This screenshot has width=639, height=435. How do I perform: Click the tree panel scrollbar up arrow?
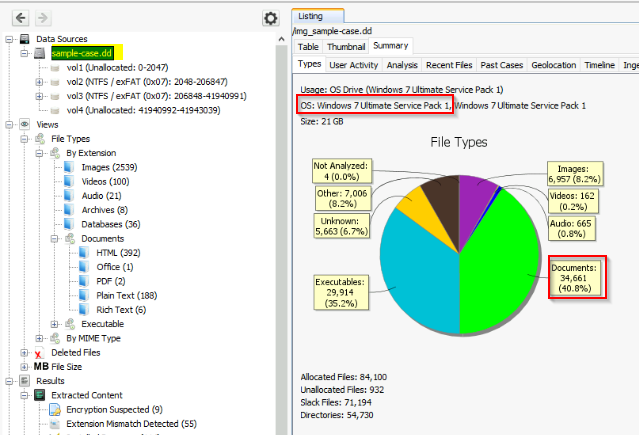click(x=281, y=39)
